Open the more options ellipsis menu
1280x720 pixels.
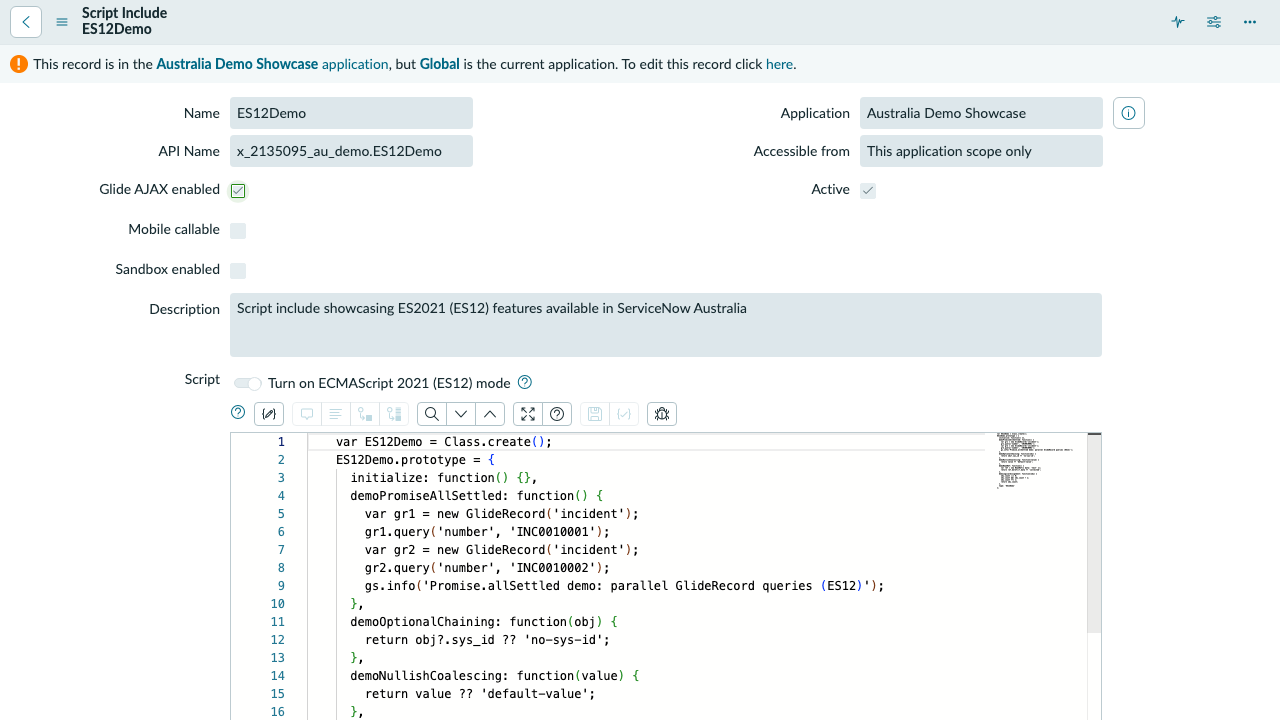1250,22
